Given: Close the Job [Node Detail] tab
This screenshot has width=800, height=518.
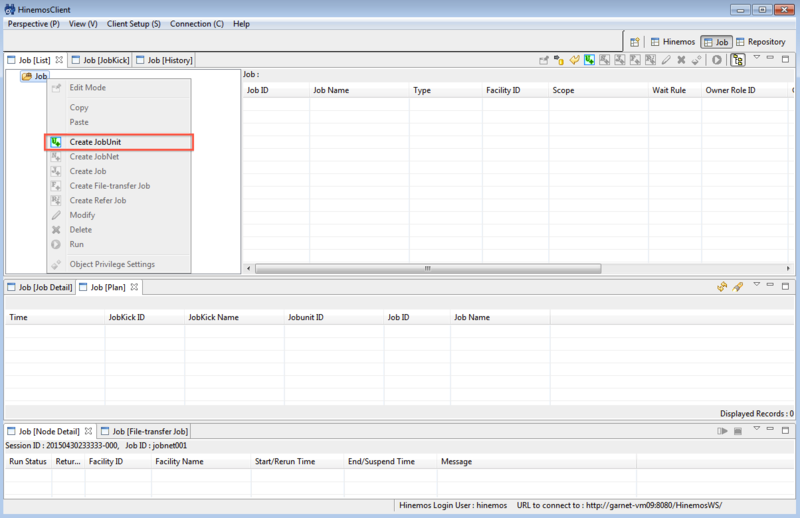Looking at the screenshot, I should (x=88, y=431).
